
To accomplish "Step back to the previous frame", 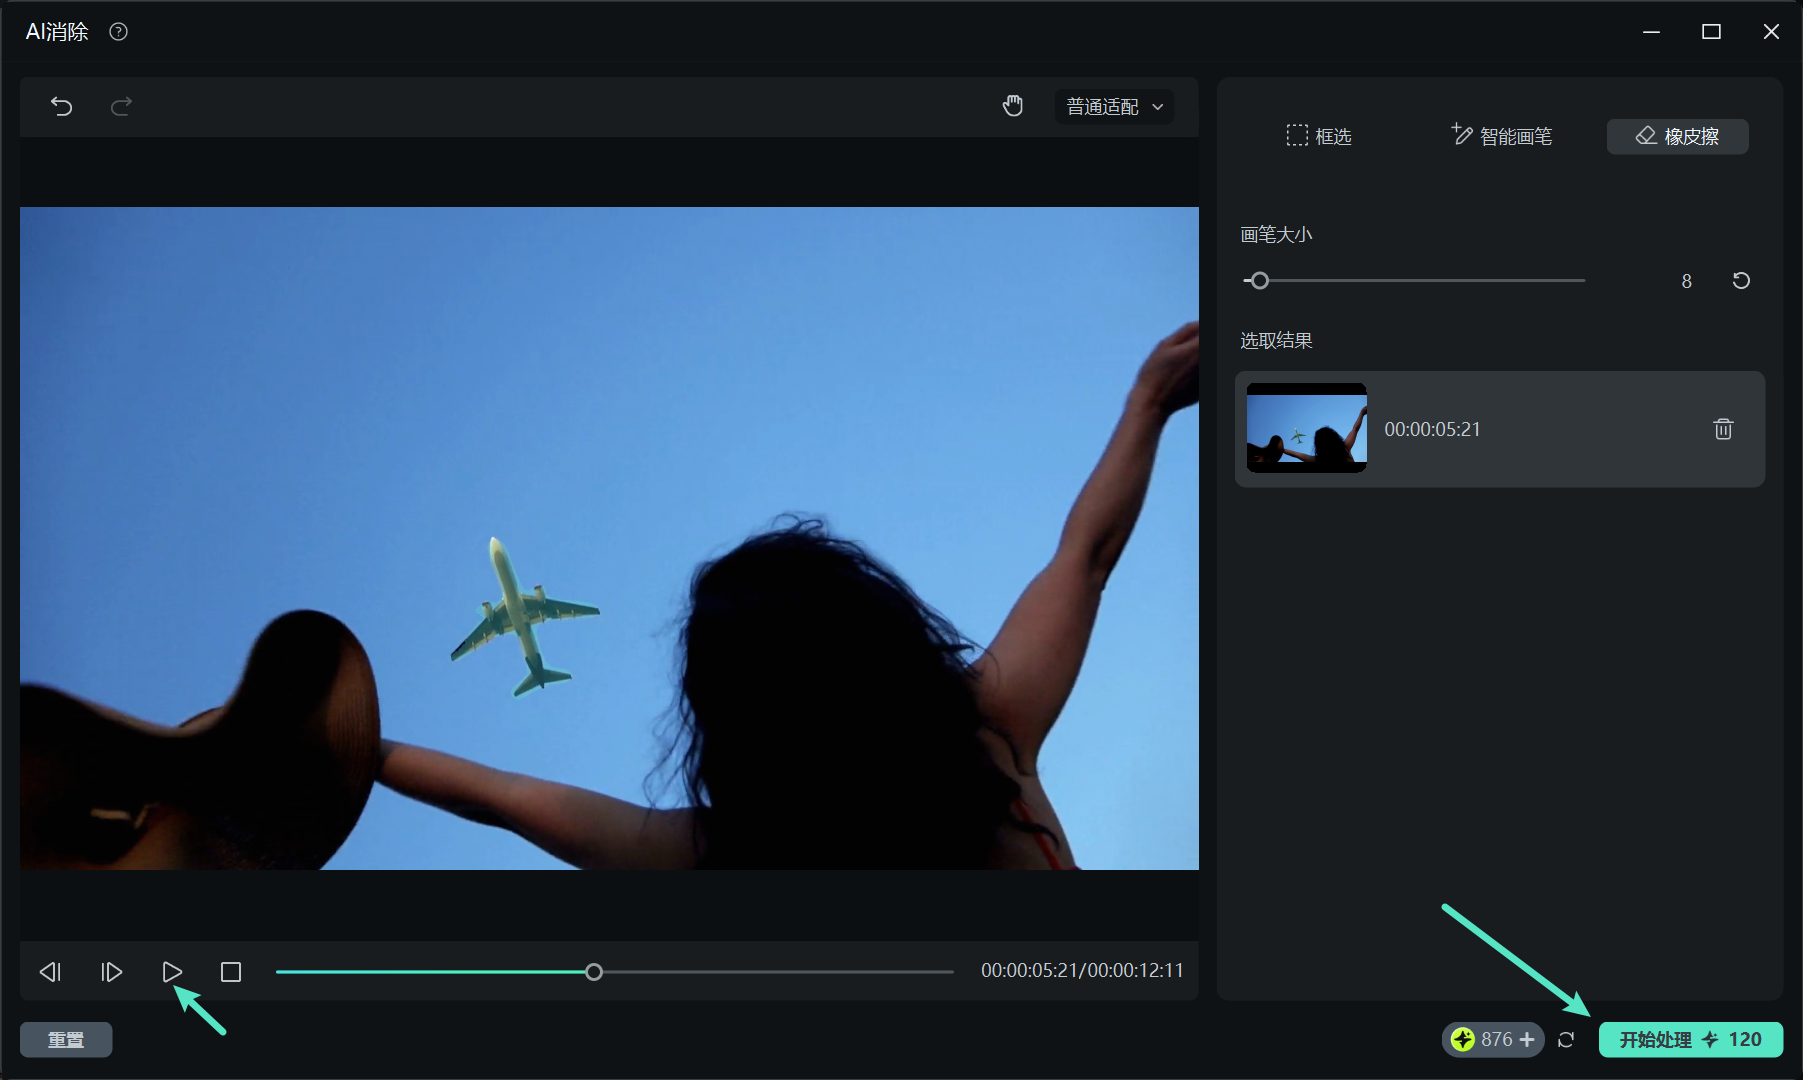I will [x=50, y=972].
